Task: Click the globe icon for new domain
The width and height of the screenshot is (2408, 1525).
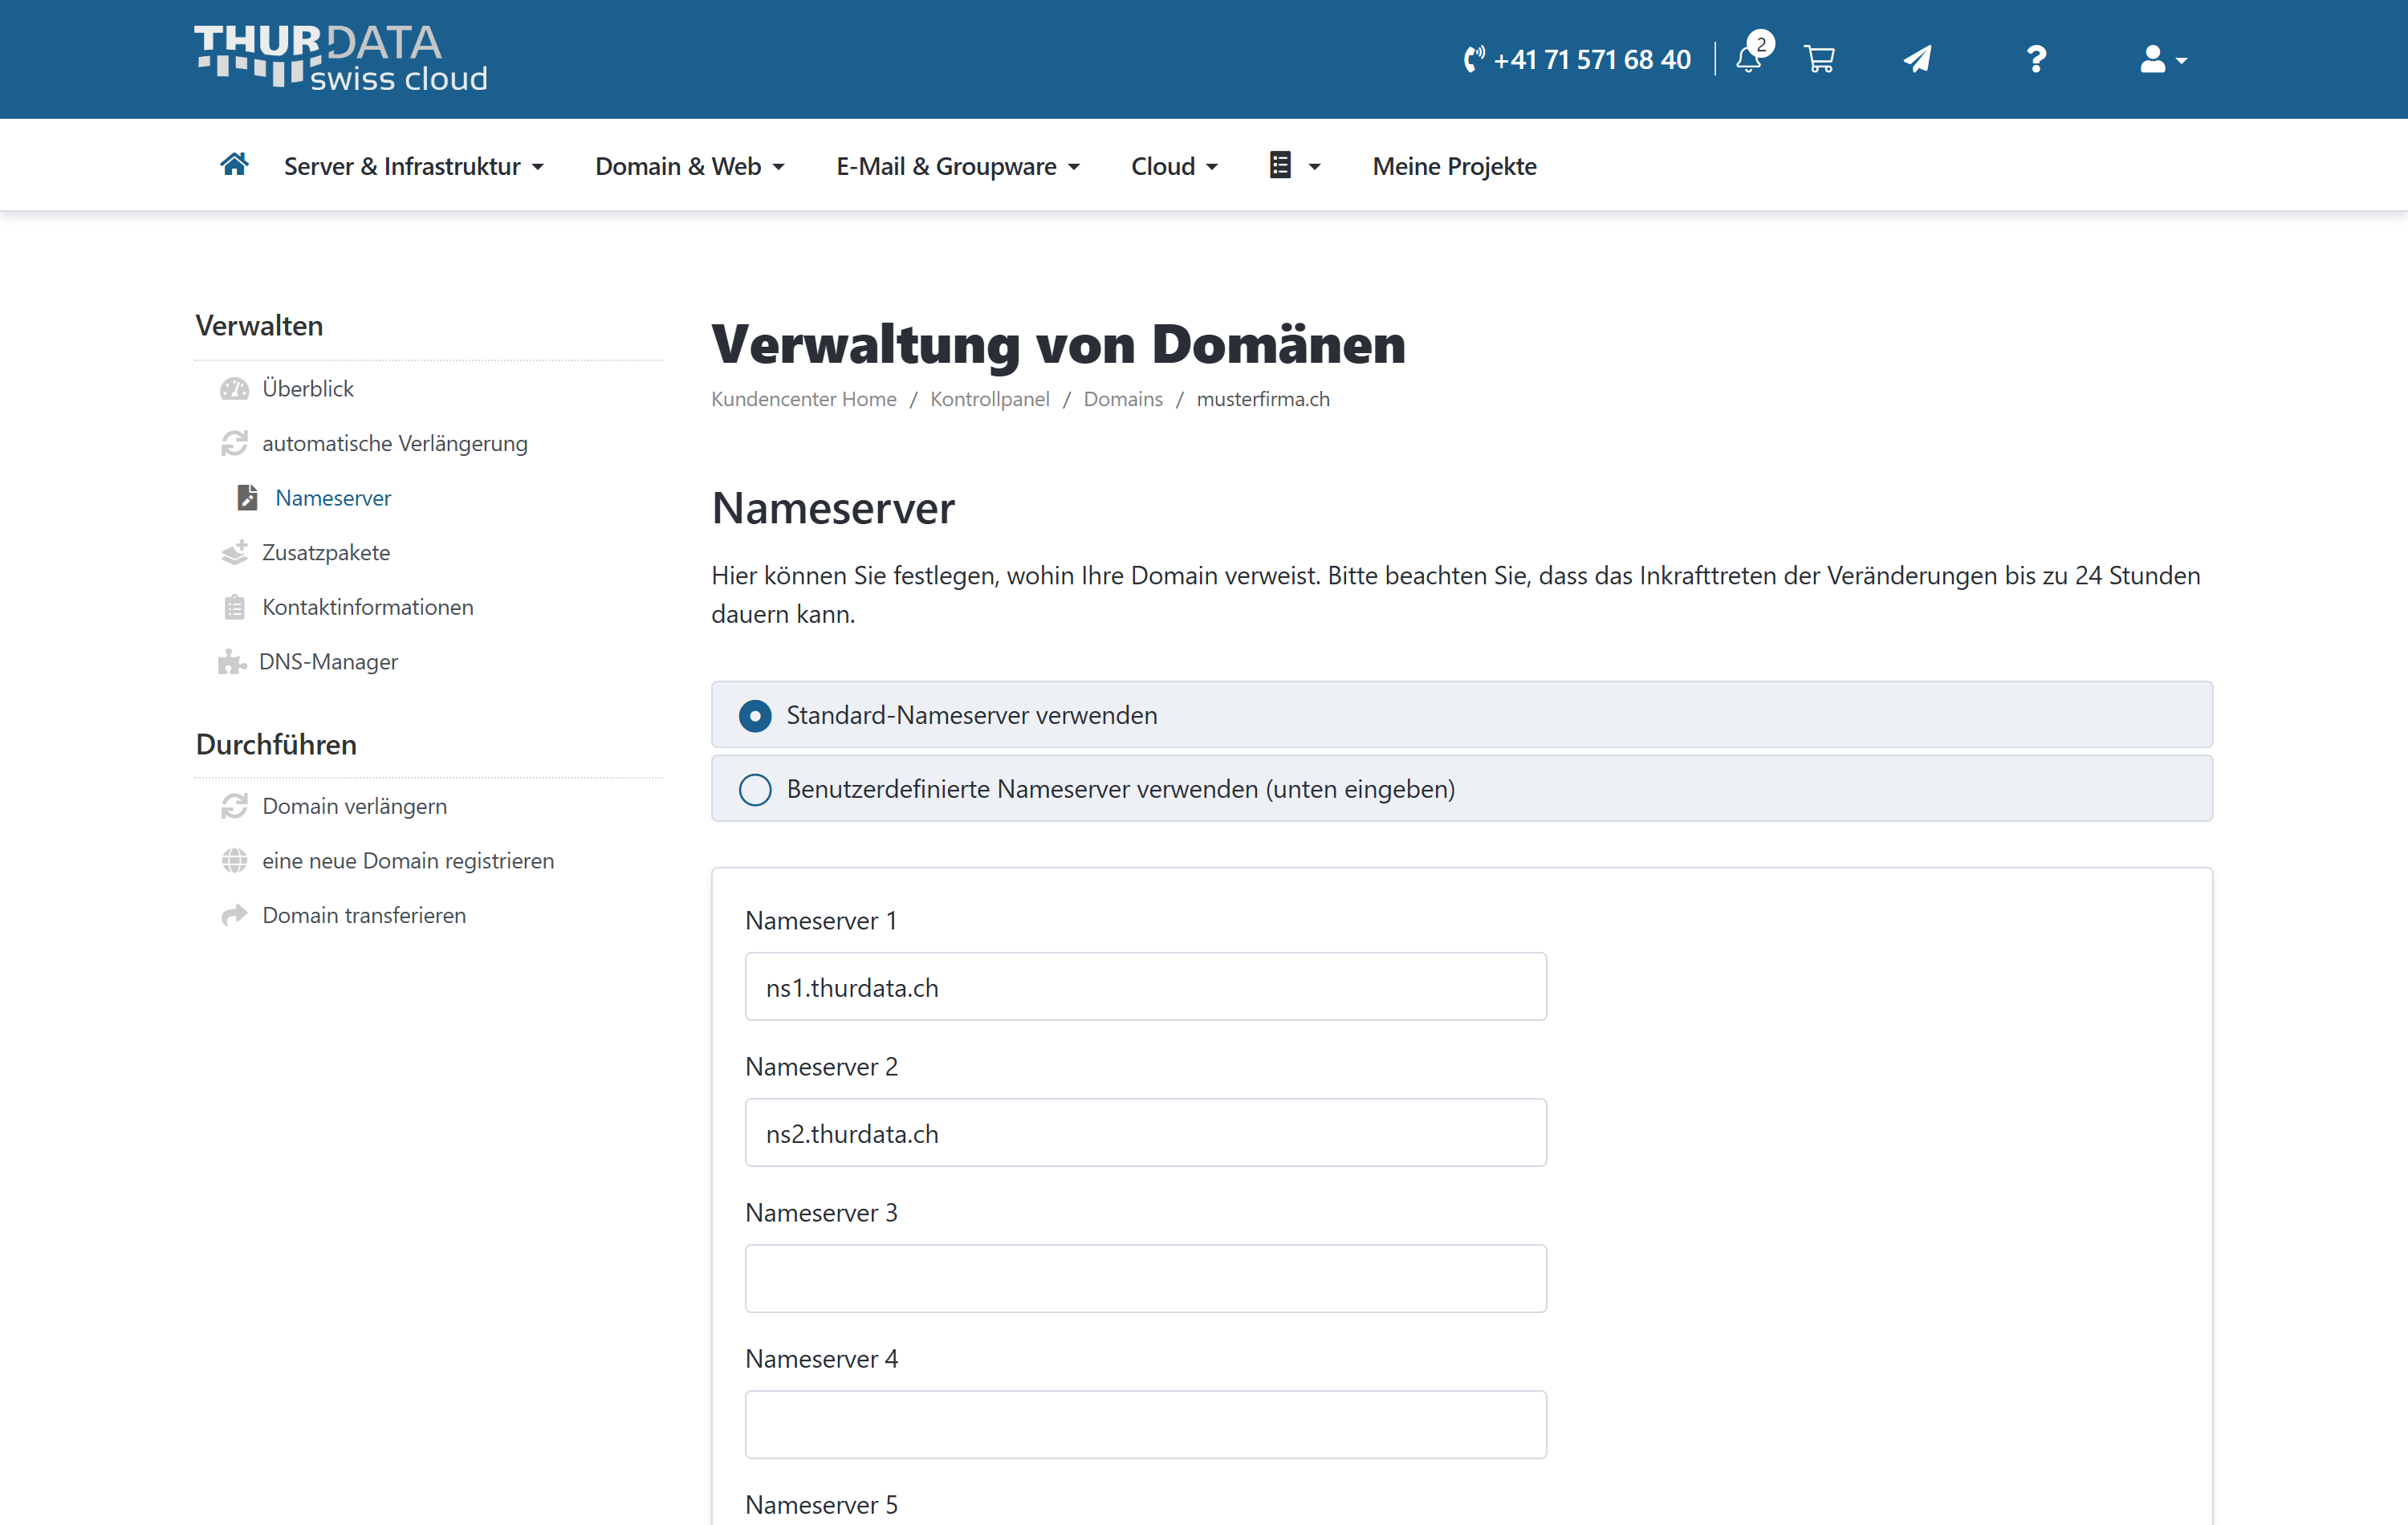Action: pos(234,860)
